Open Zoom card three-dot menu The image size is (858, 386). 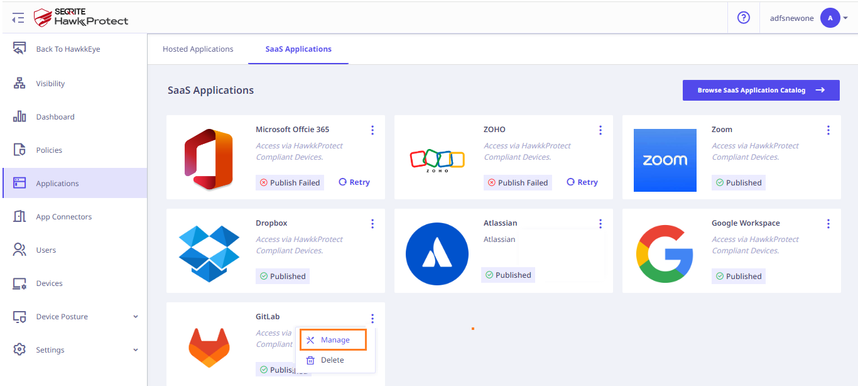(x=828, y=130)
